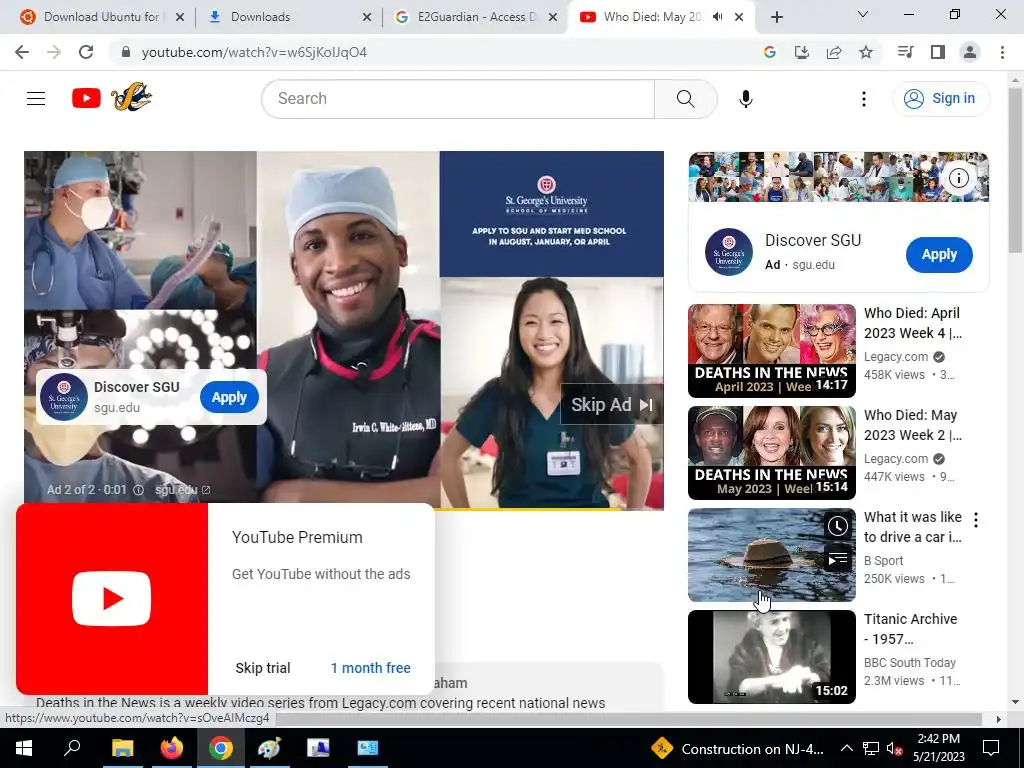Go back in Chrome

[22, 52]
